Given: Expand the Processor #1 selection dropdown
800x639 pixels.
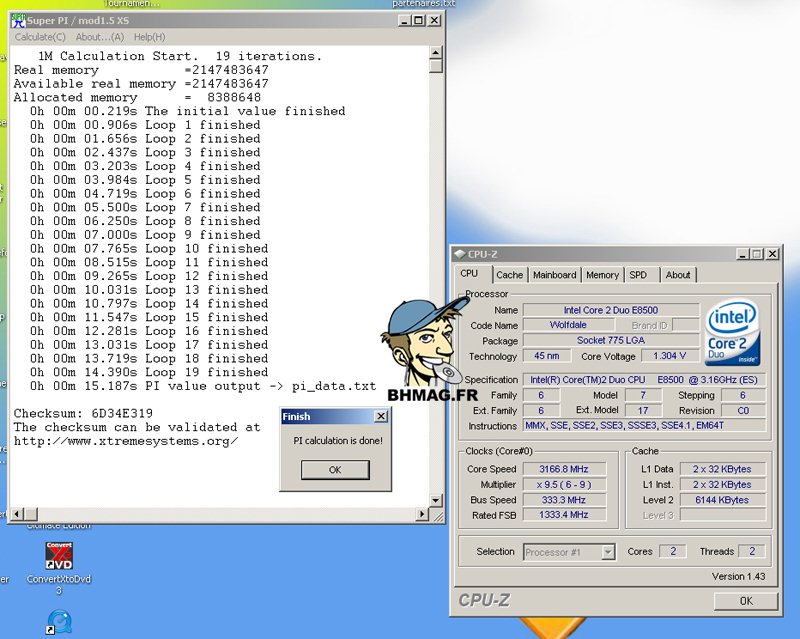Looking at the screenshot, I should 608,552.
